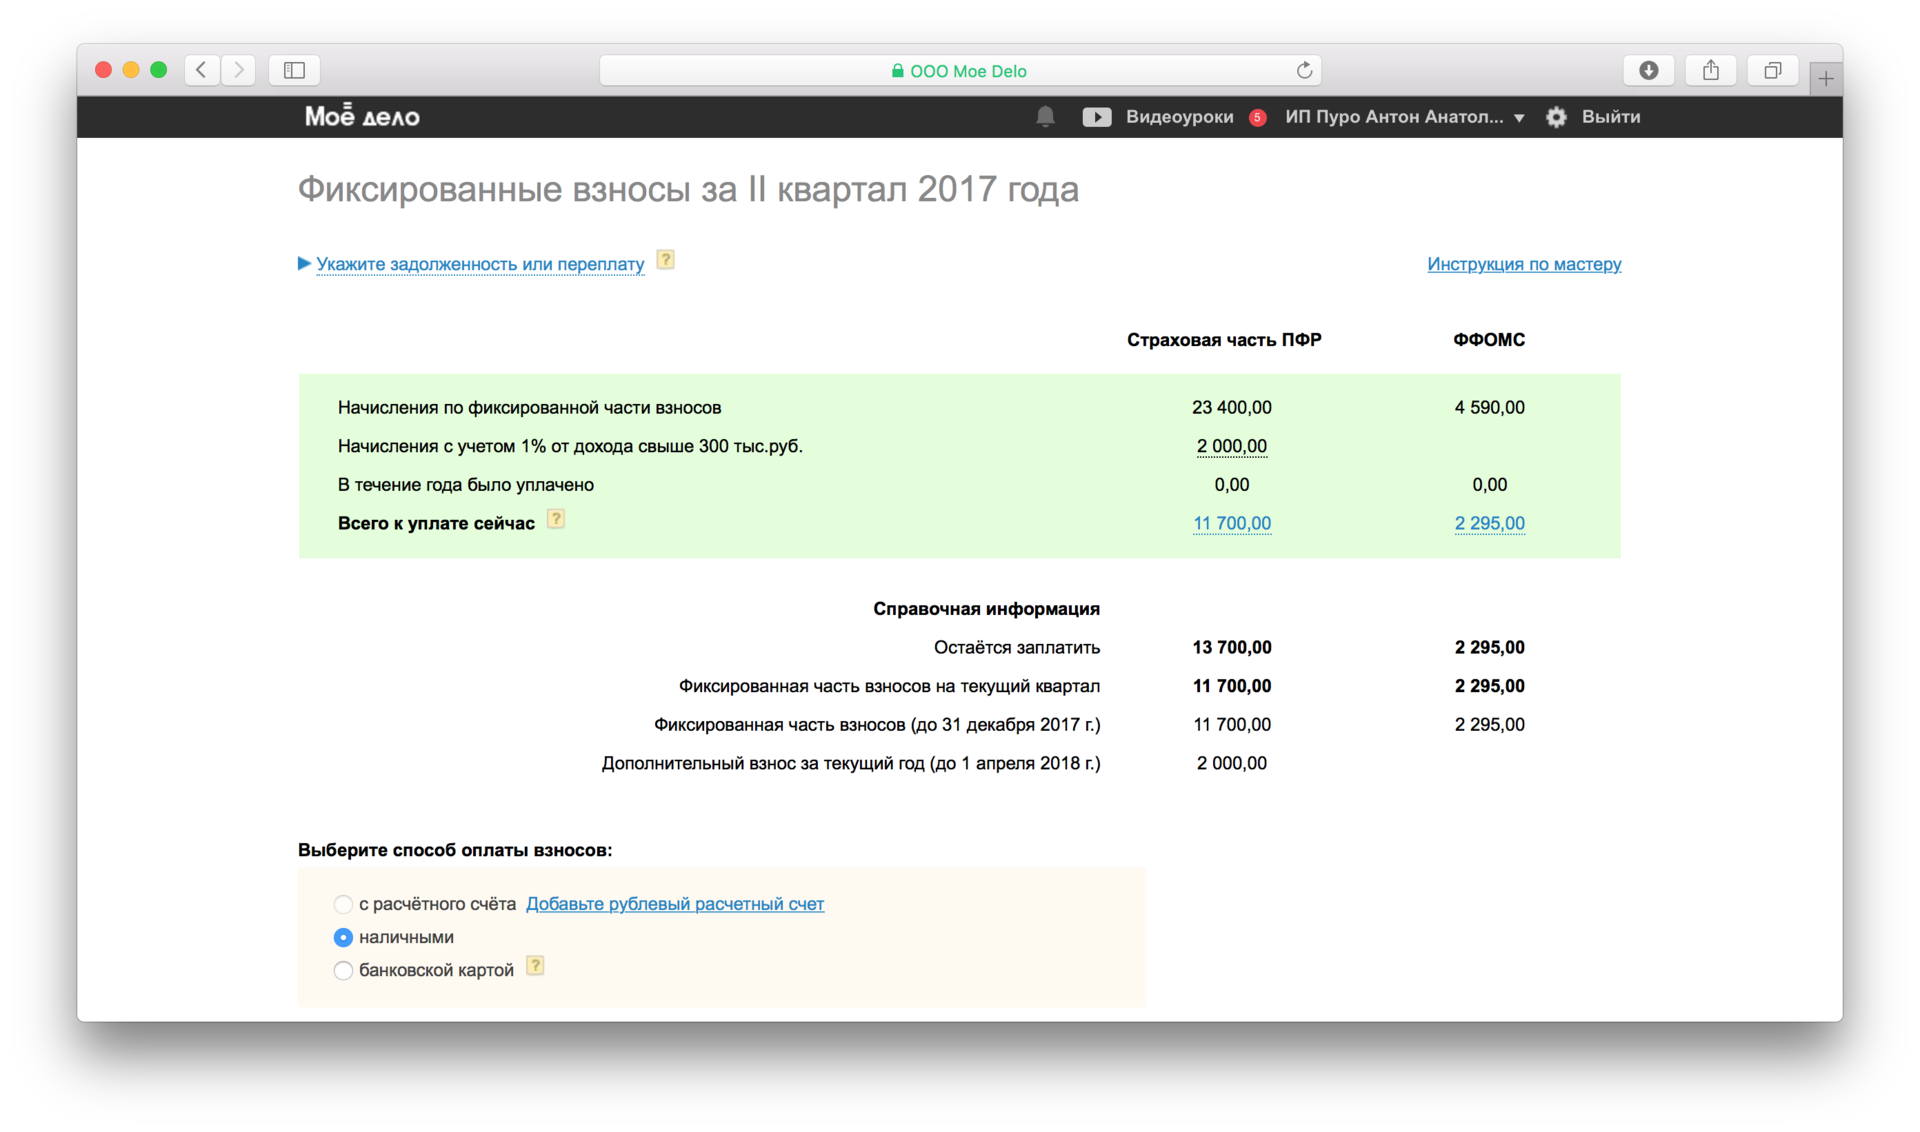Select наличными payment method
Screen dimensions: 1920x1132
343,937
